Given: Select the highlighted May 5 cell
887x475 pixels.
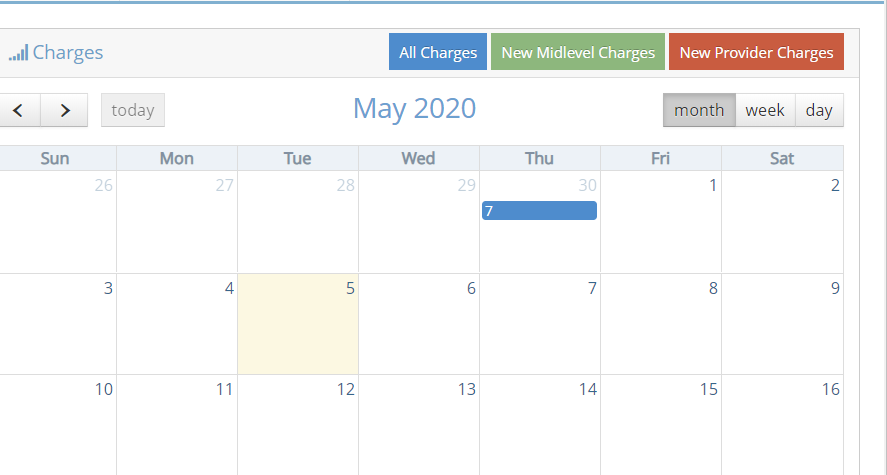Looking at the screenshot, I should tap(298, 324).
